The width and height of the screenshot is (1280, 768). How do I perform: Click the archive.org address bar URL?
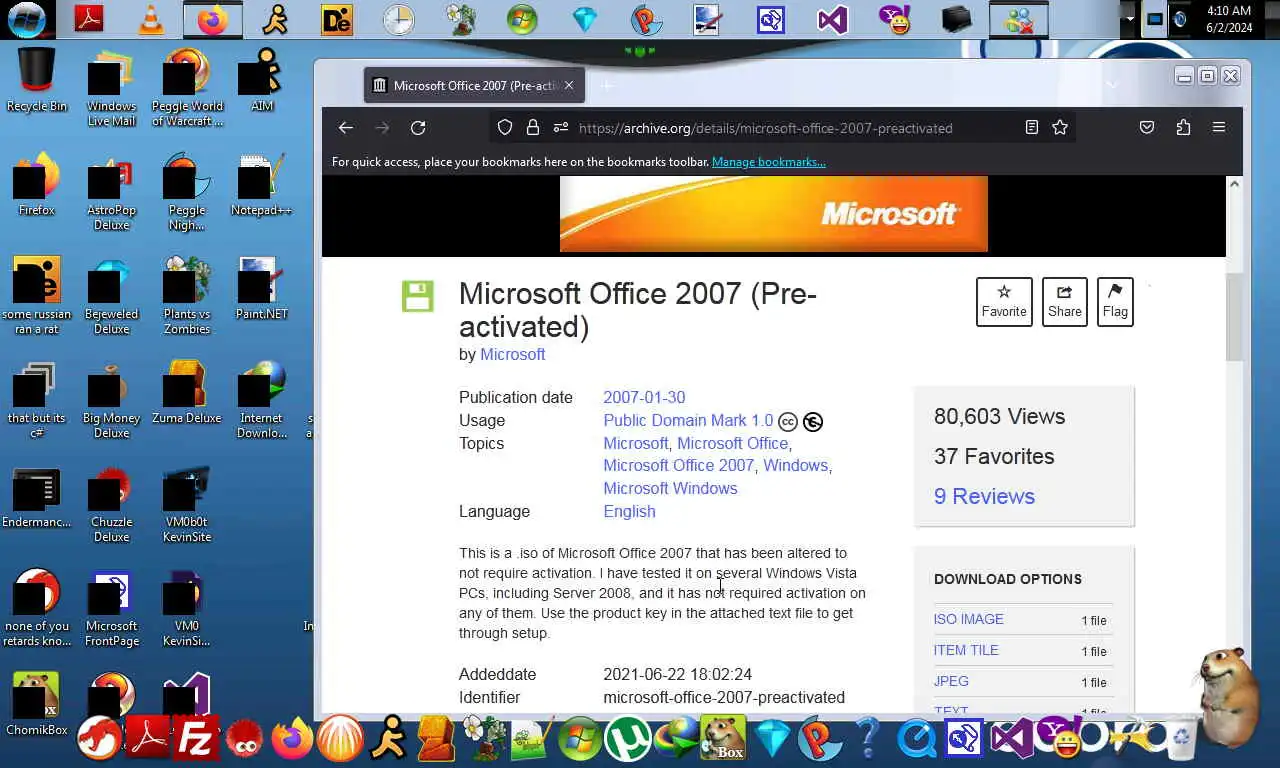765,128
